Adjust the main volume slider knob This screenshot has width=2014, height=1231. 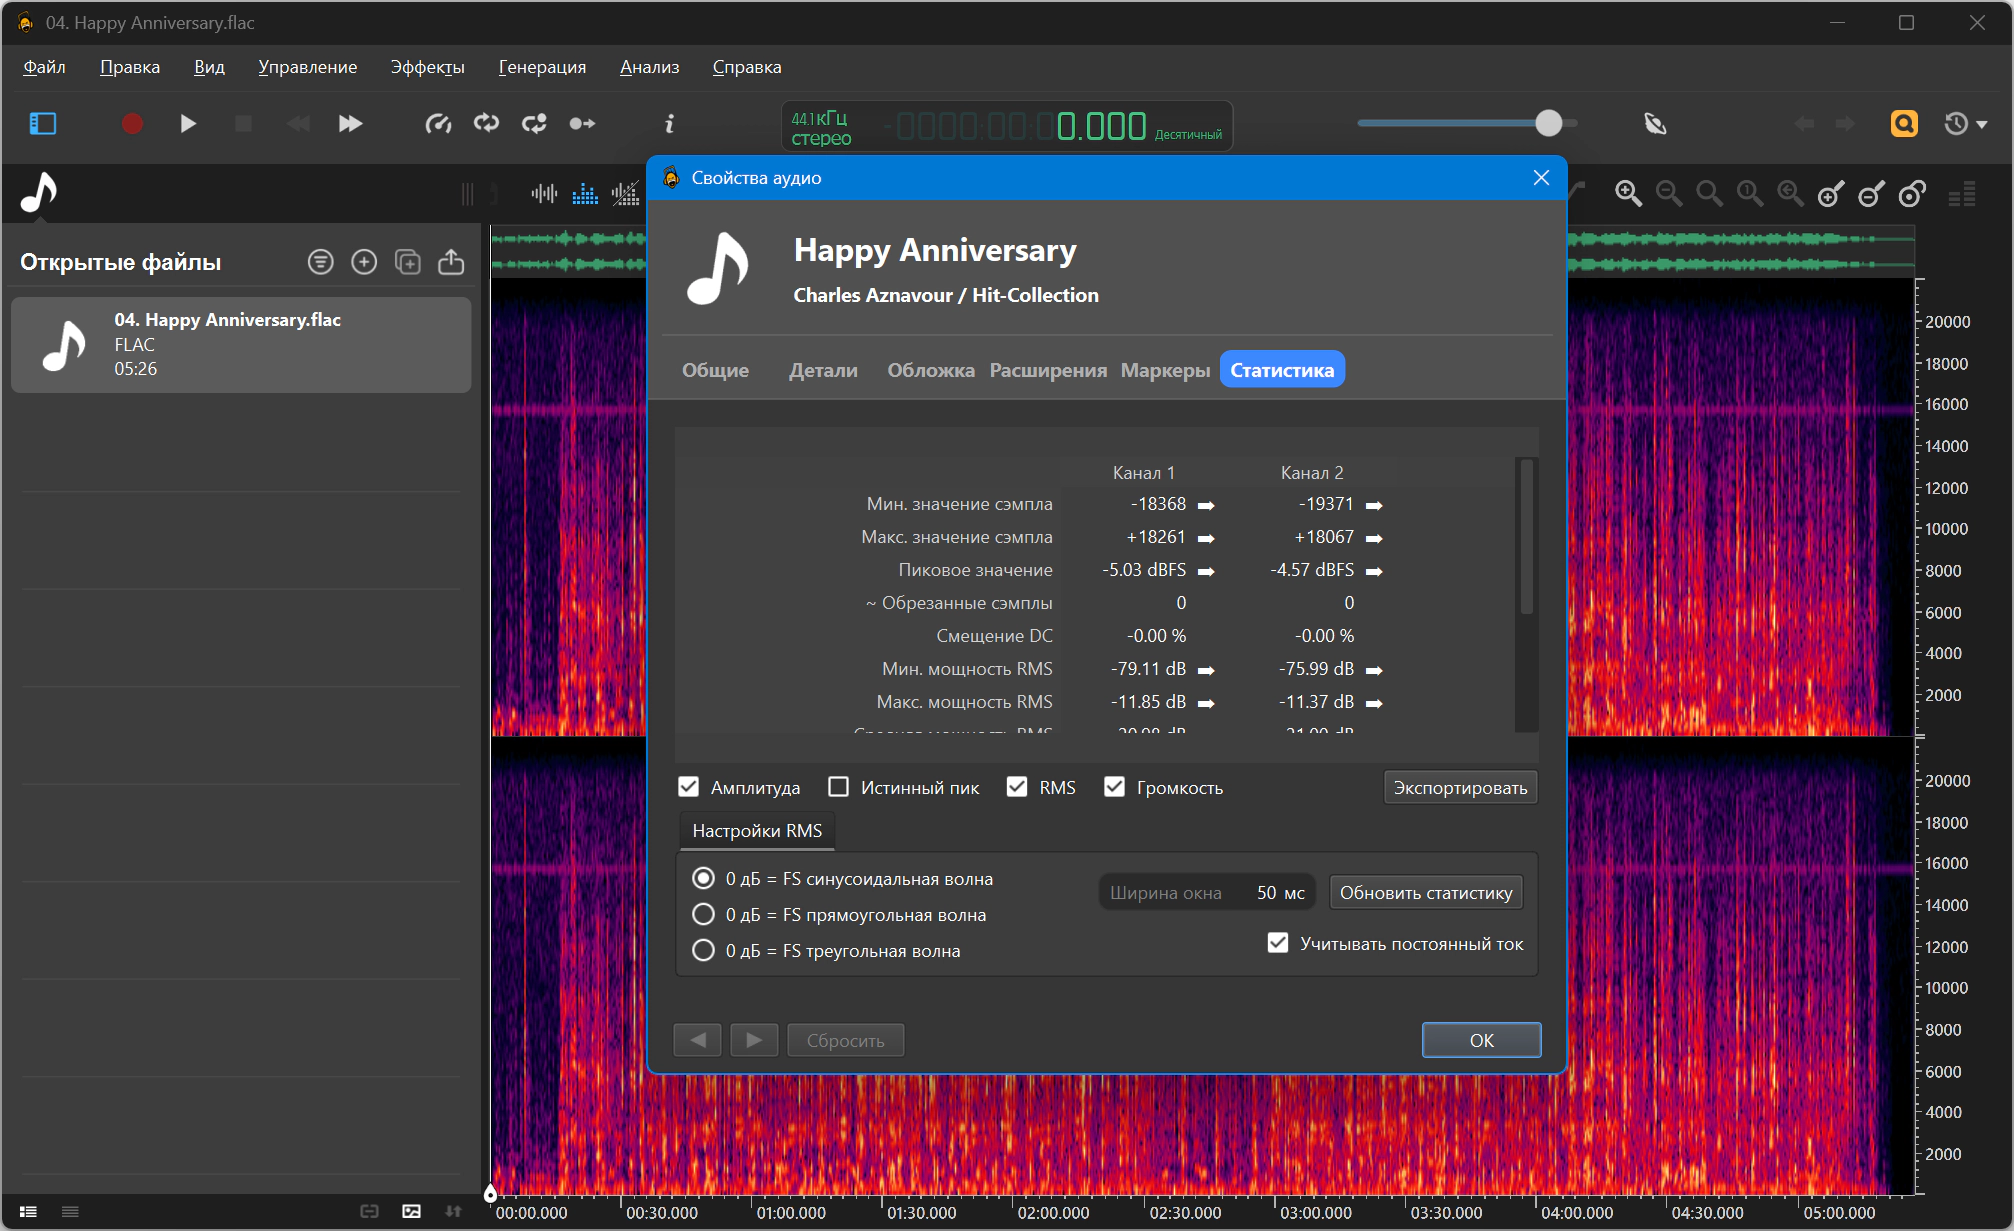click(x=1548, y=123)
